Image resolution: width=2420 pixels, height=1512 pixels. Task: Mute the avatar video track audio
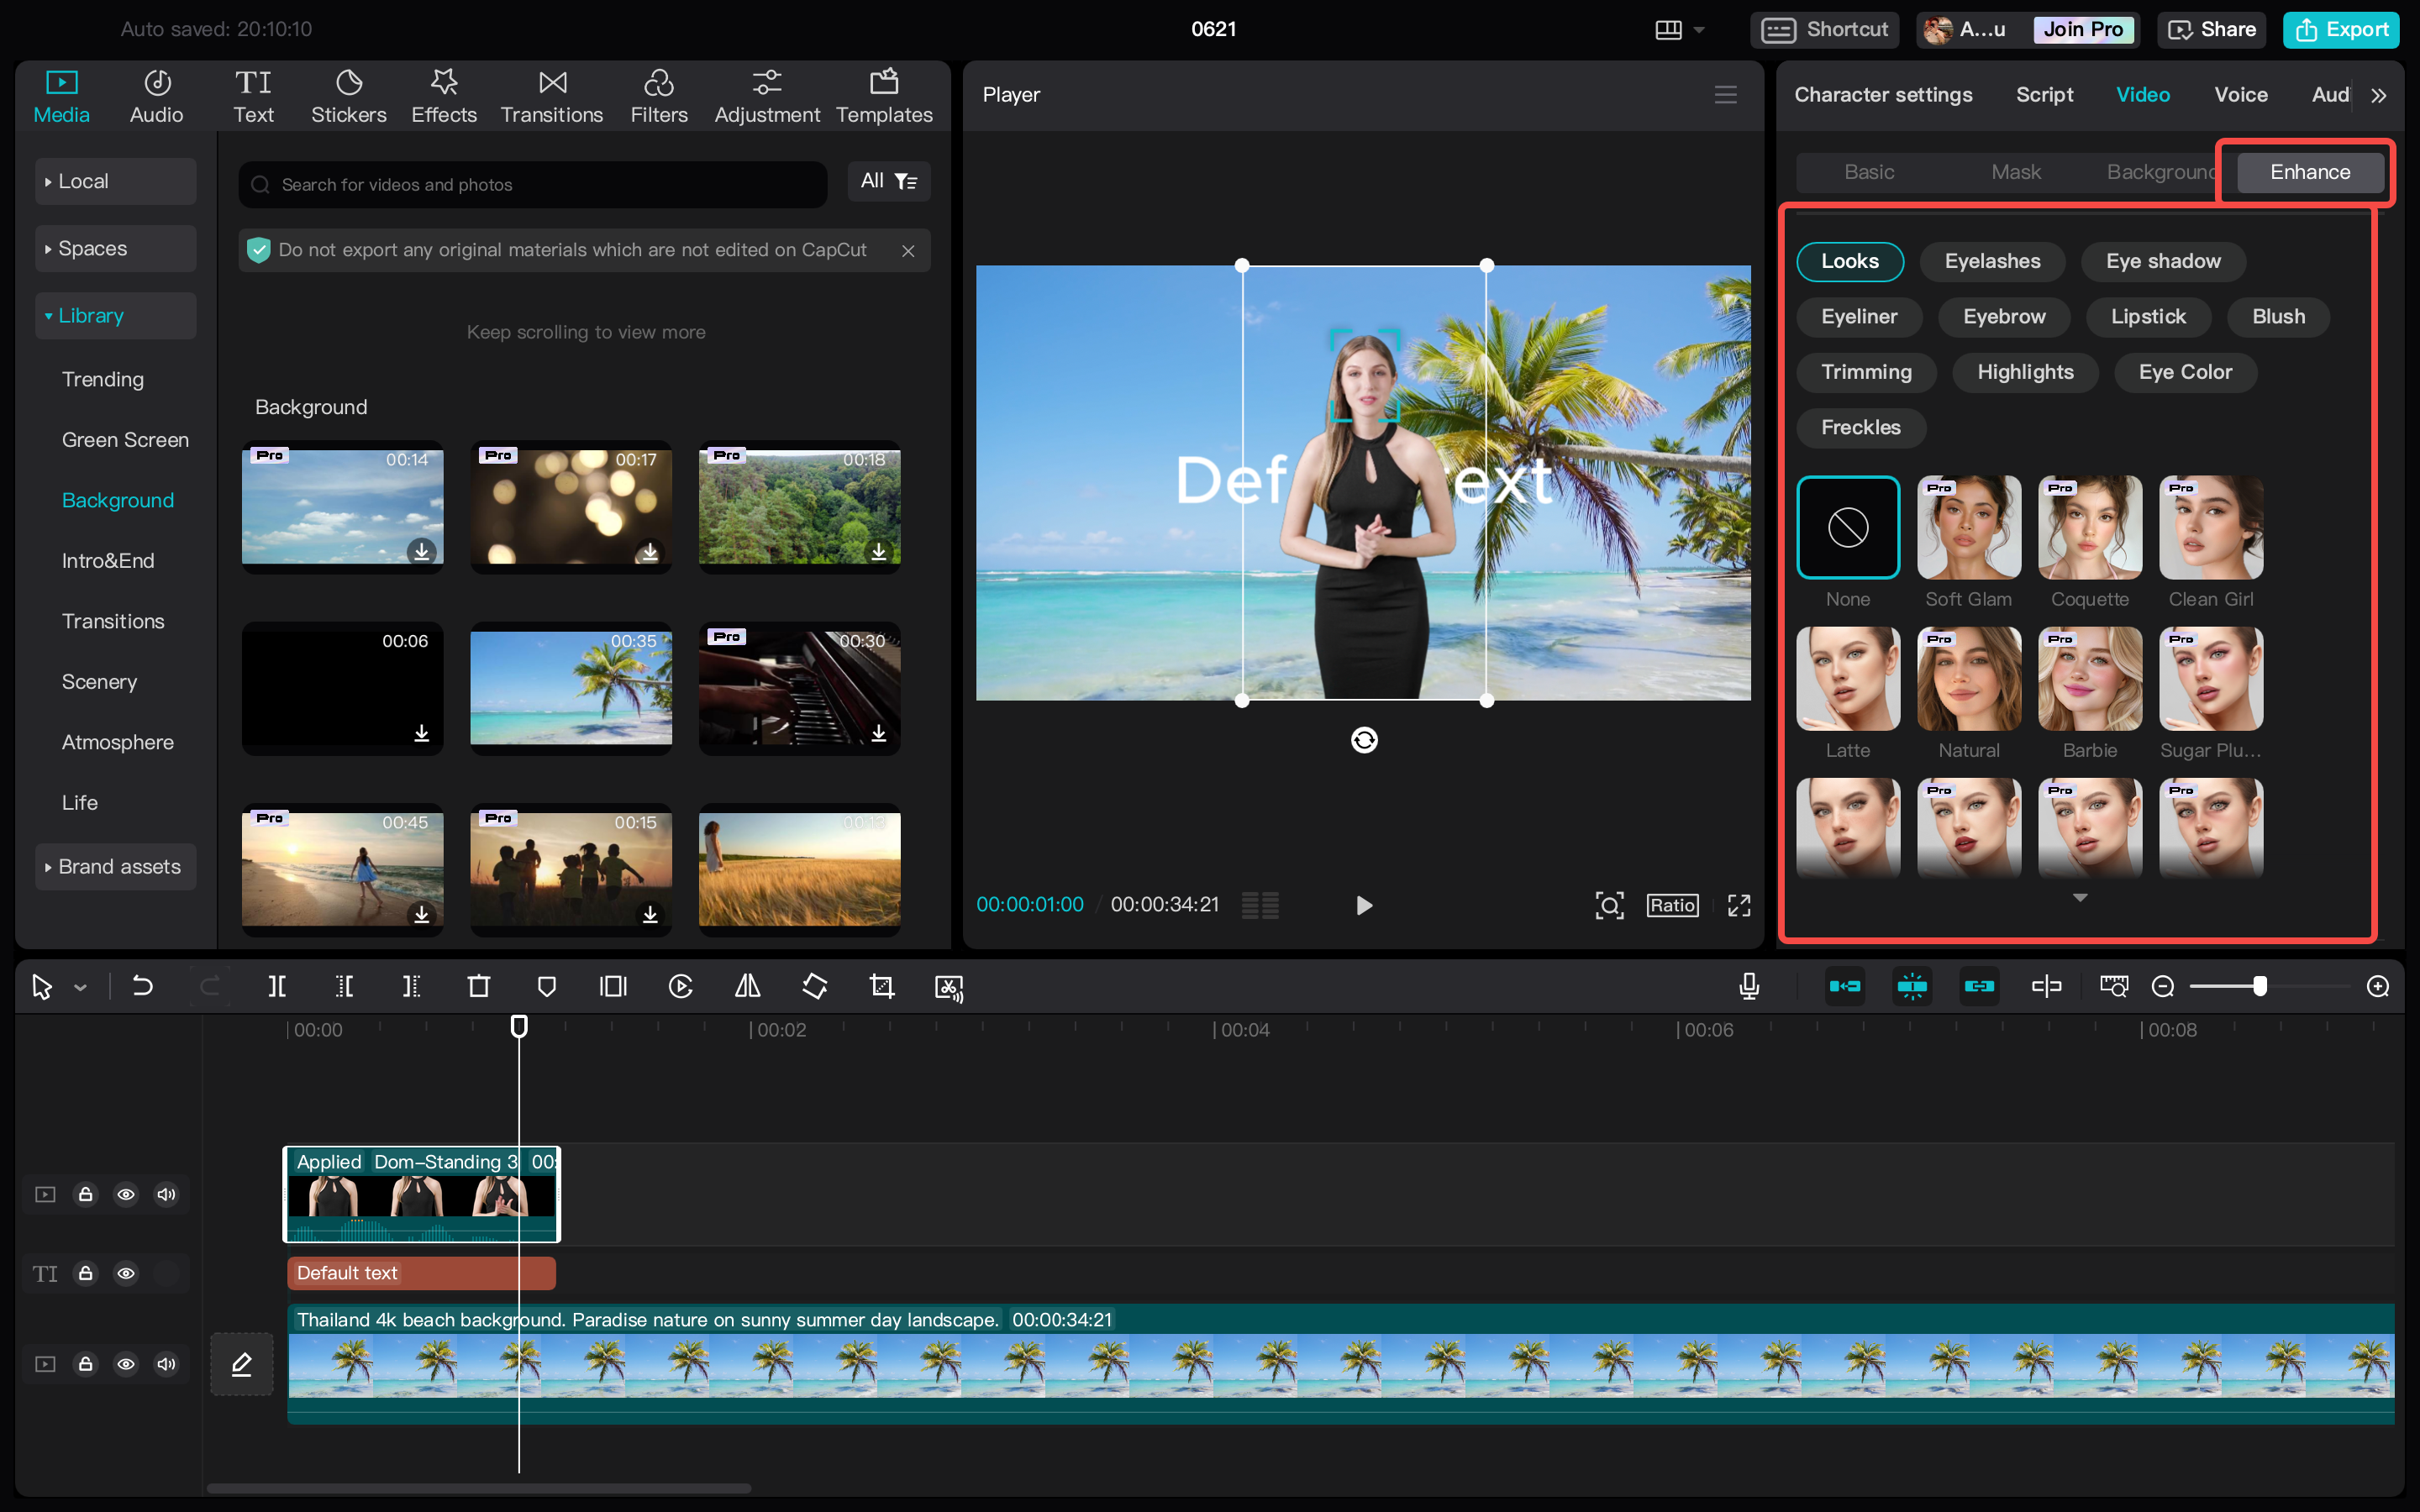tap(166, 1194)
